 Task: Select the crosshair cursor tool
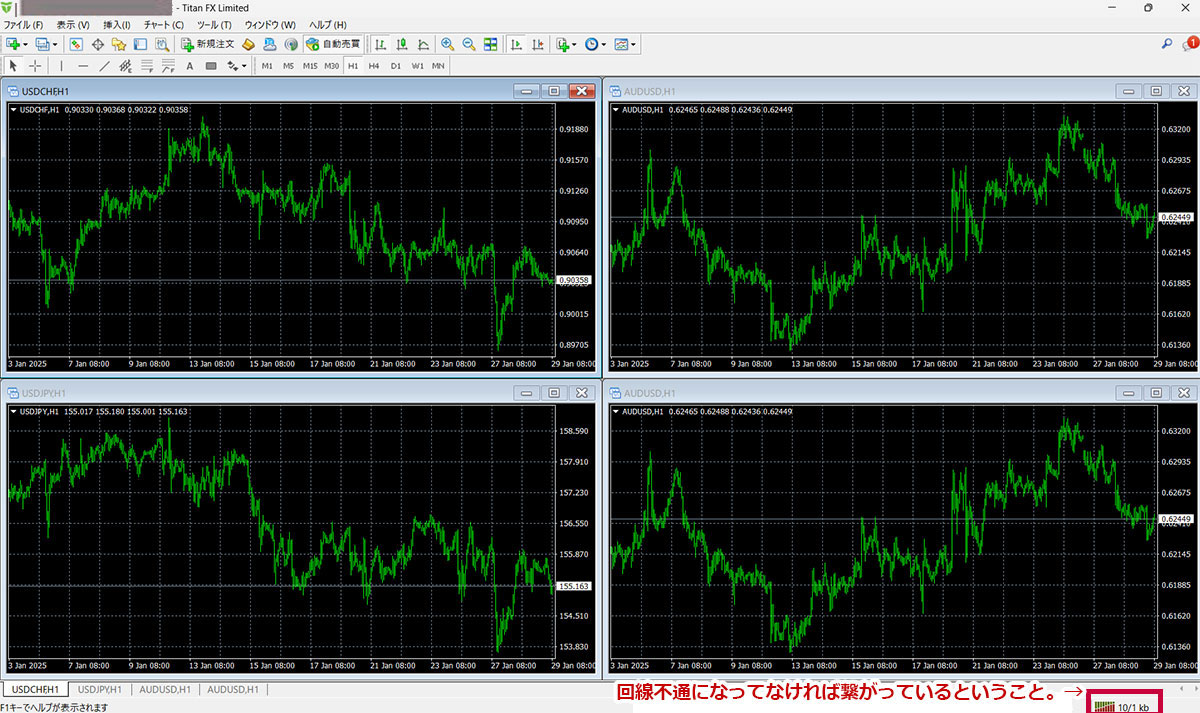coord(36,66)
